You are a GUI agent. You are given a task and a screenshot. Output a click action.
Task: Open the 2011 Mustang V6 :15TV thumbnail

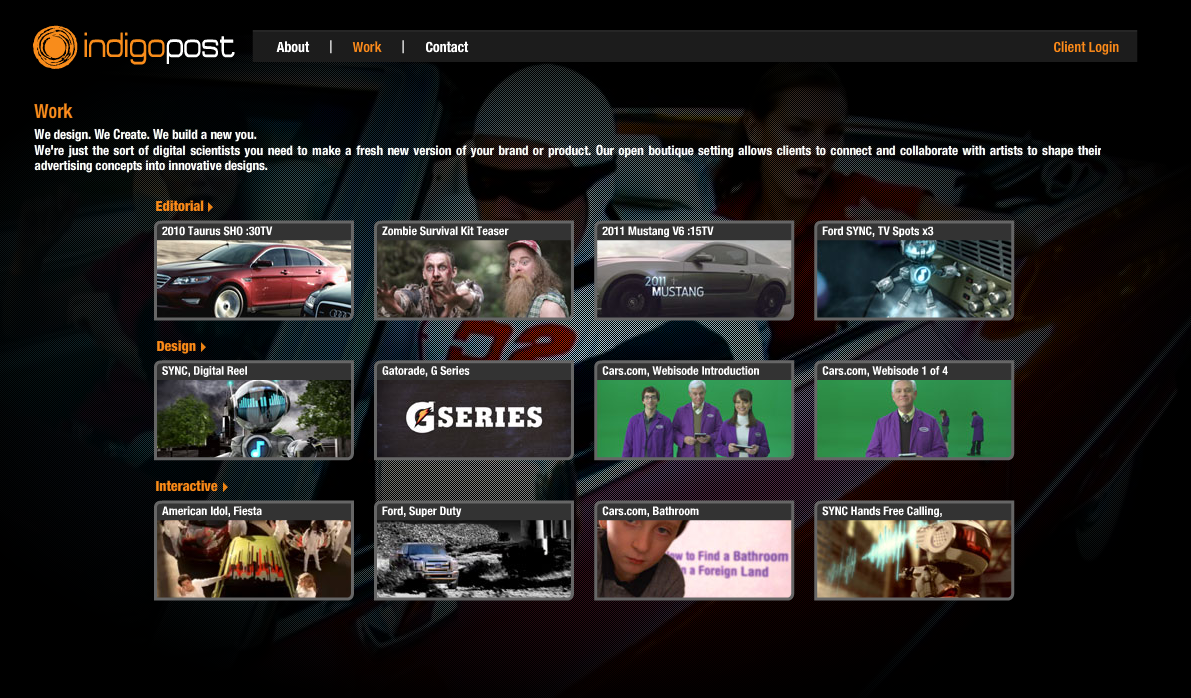click(694, 270)
